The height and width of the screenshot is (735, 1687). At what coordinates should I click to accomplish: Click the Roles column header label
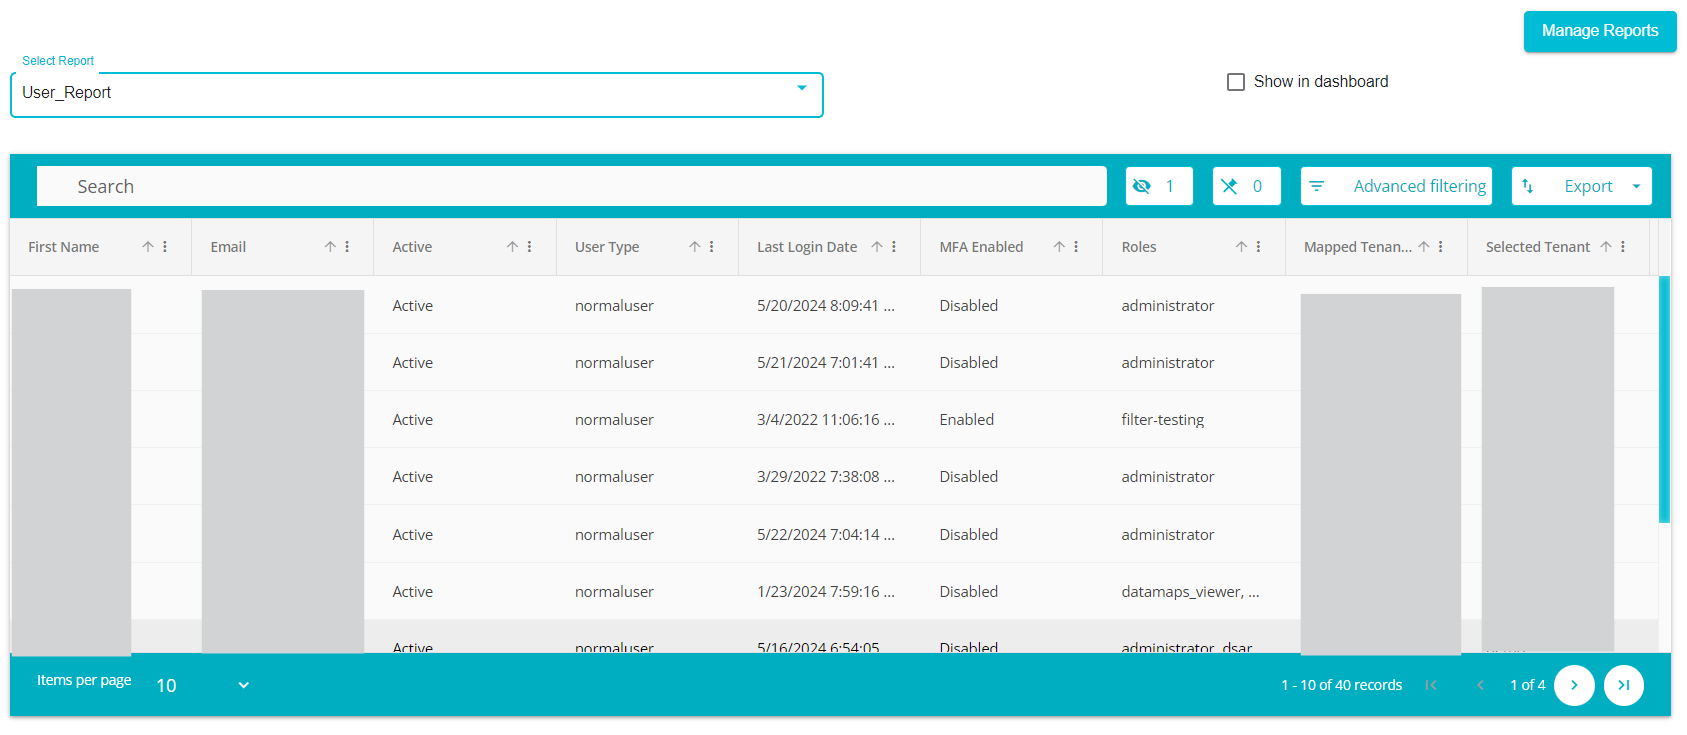click(x=1139, y=247)
